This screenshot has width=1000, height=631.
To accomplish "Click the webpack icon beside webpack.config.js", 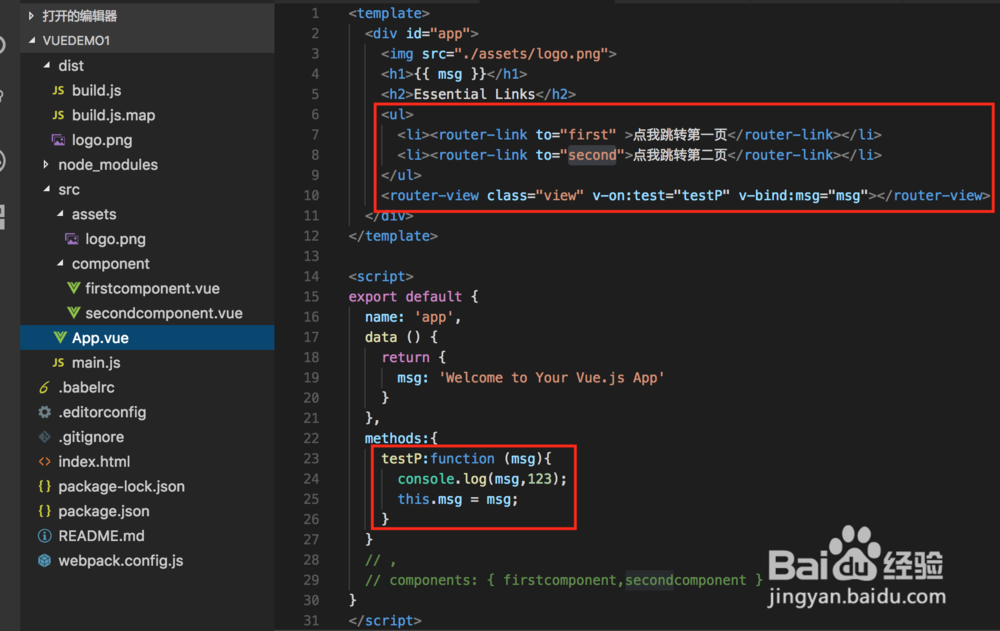I will (44, 561).
